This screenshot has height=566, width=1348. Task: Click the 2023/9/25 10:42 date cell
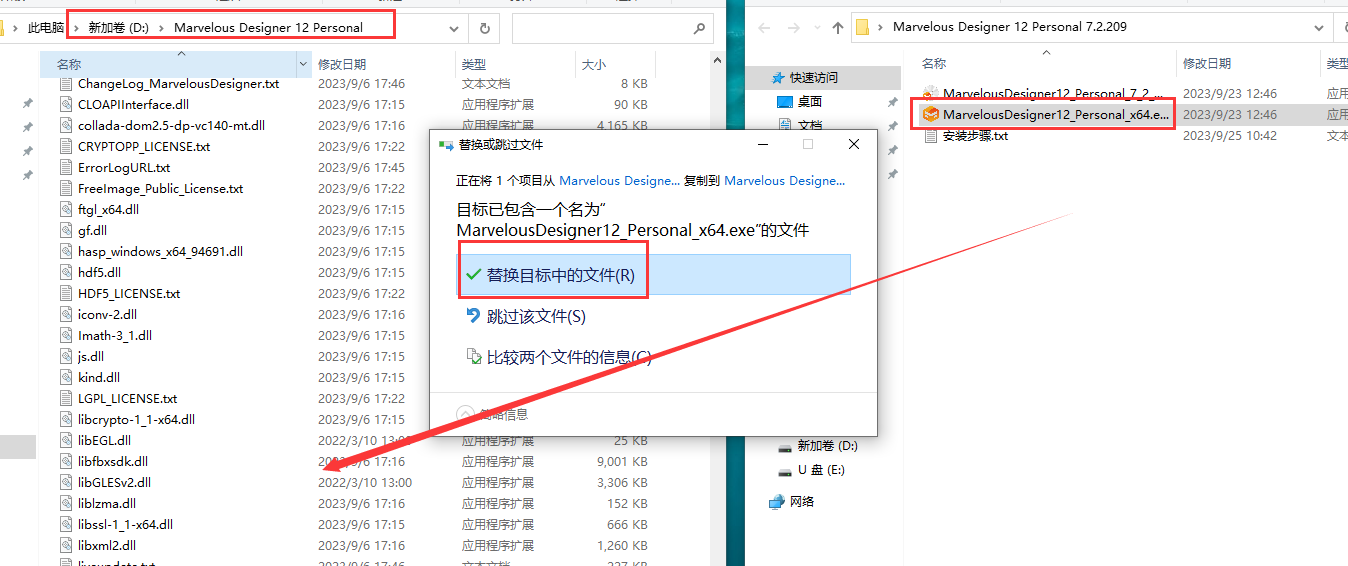[1229, 136]
